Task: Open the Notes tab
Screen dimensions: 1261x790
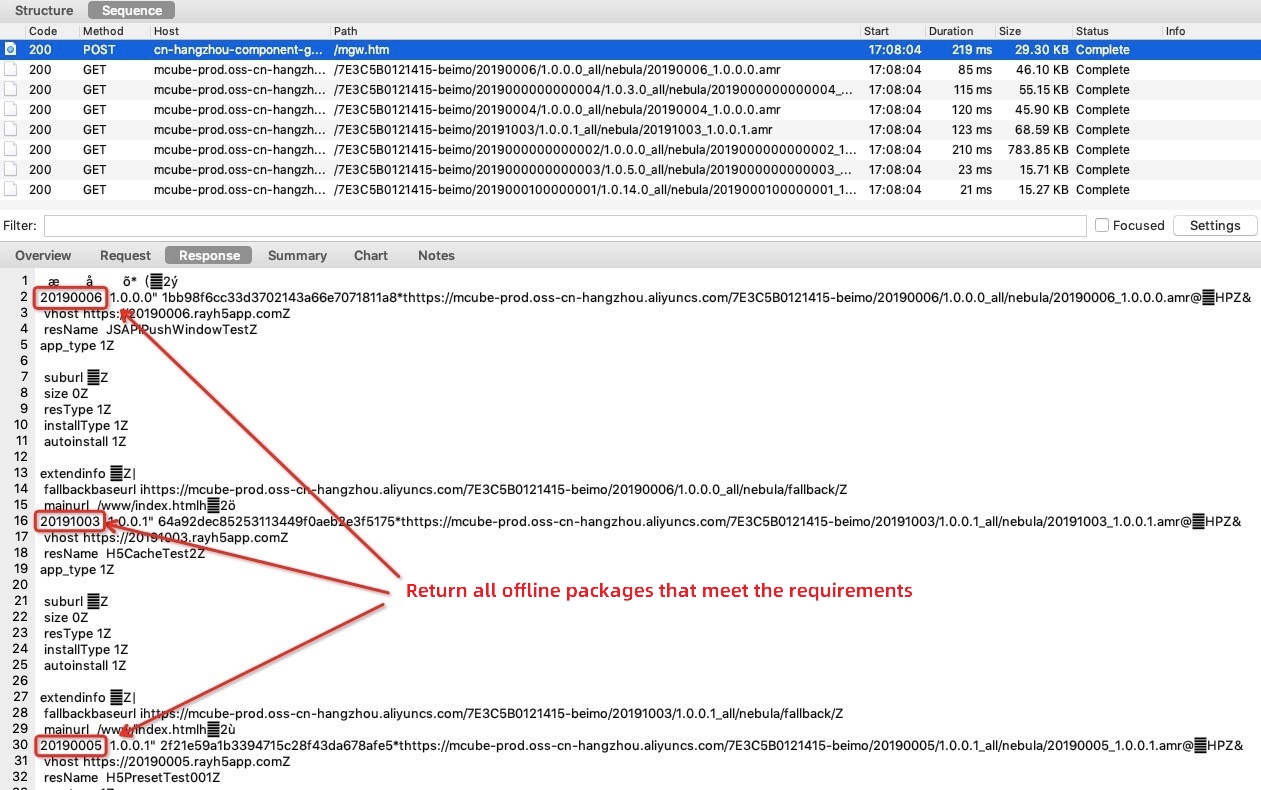Action: click(x=436, y=255)
